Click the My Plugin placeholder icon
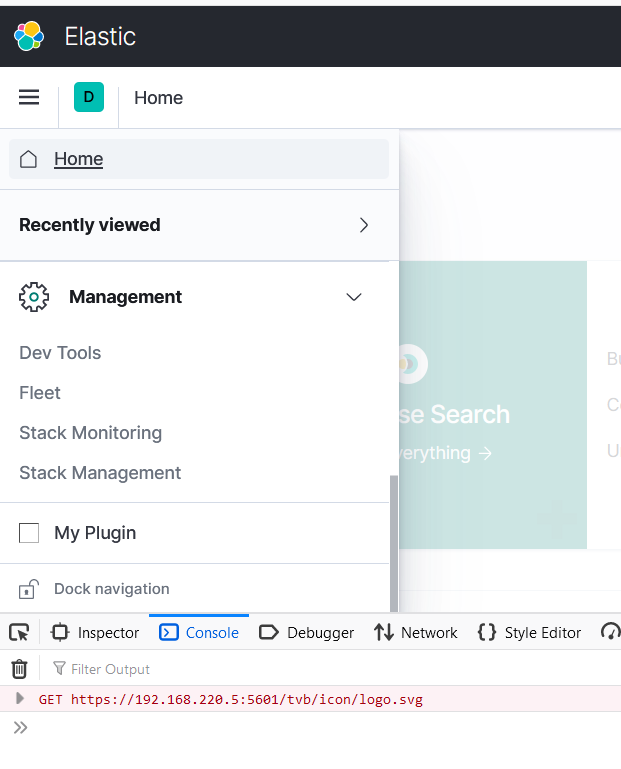The height and width of the screenshot is (769, 621). point(29,533)
